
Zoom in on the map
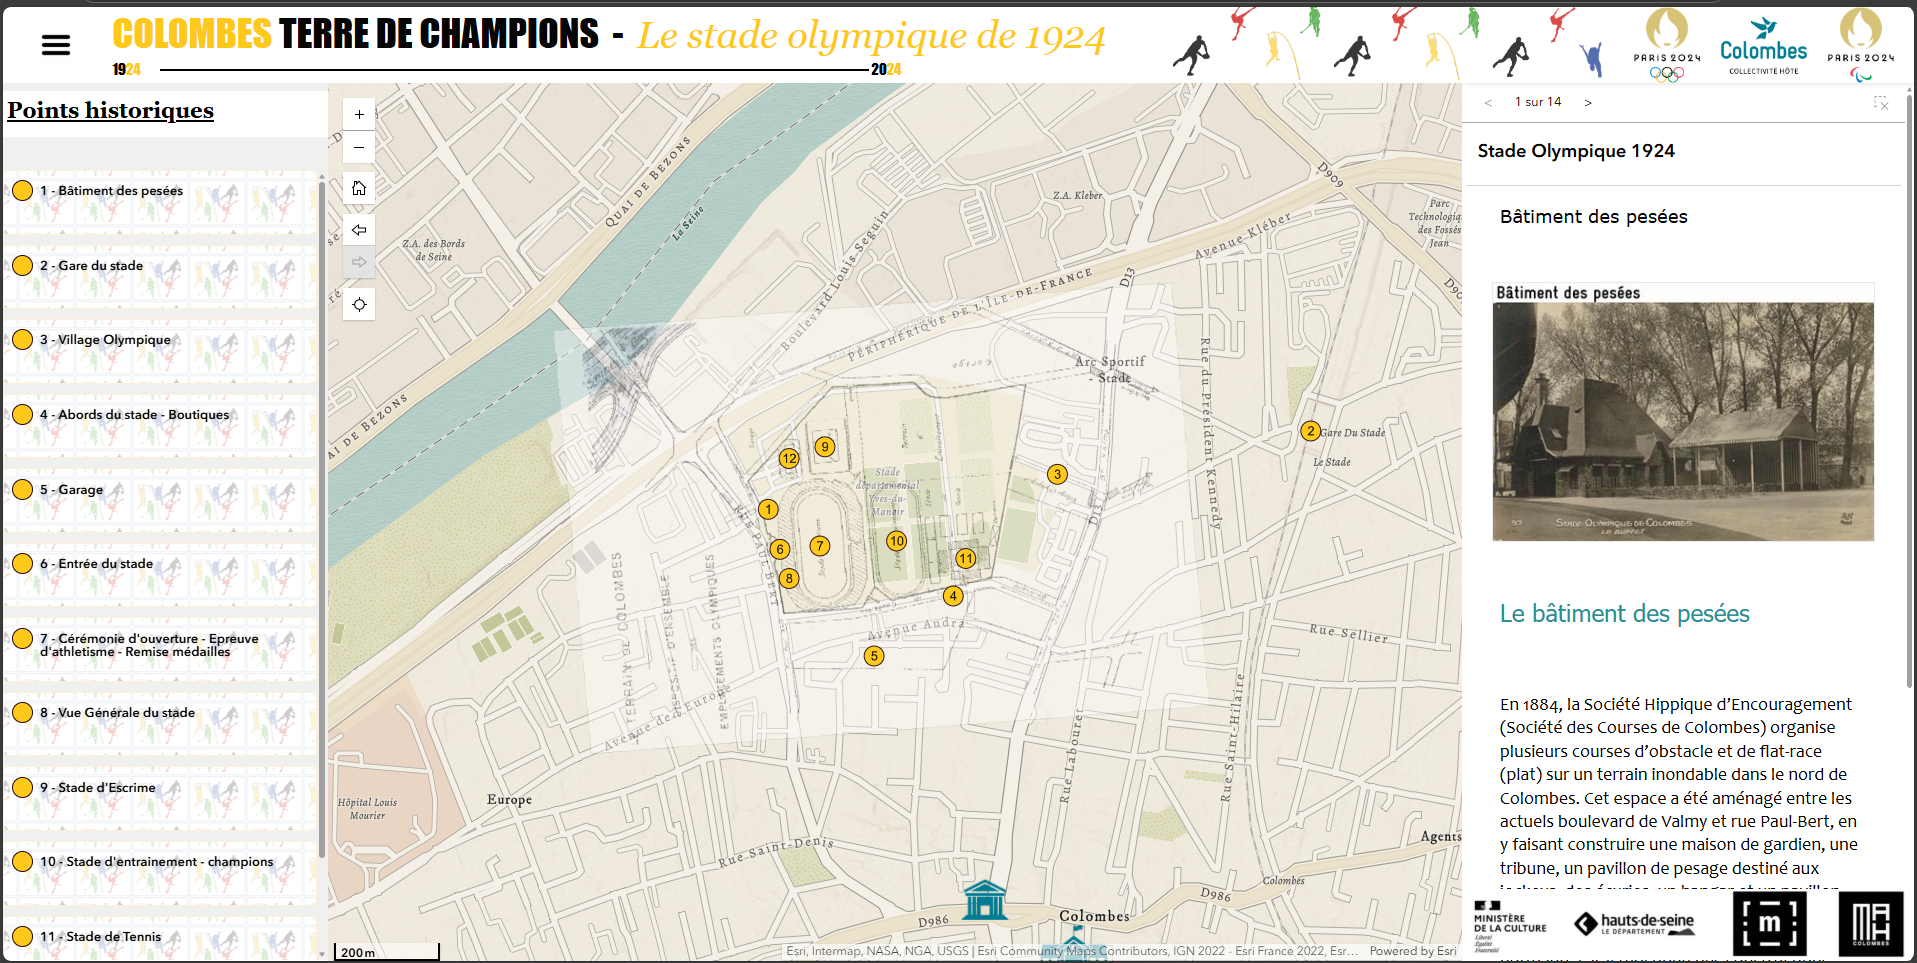359,114
